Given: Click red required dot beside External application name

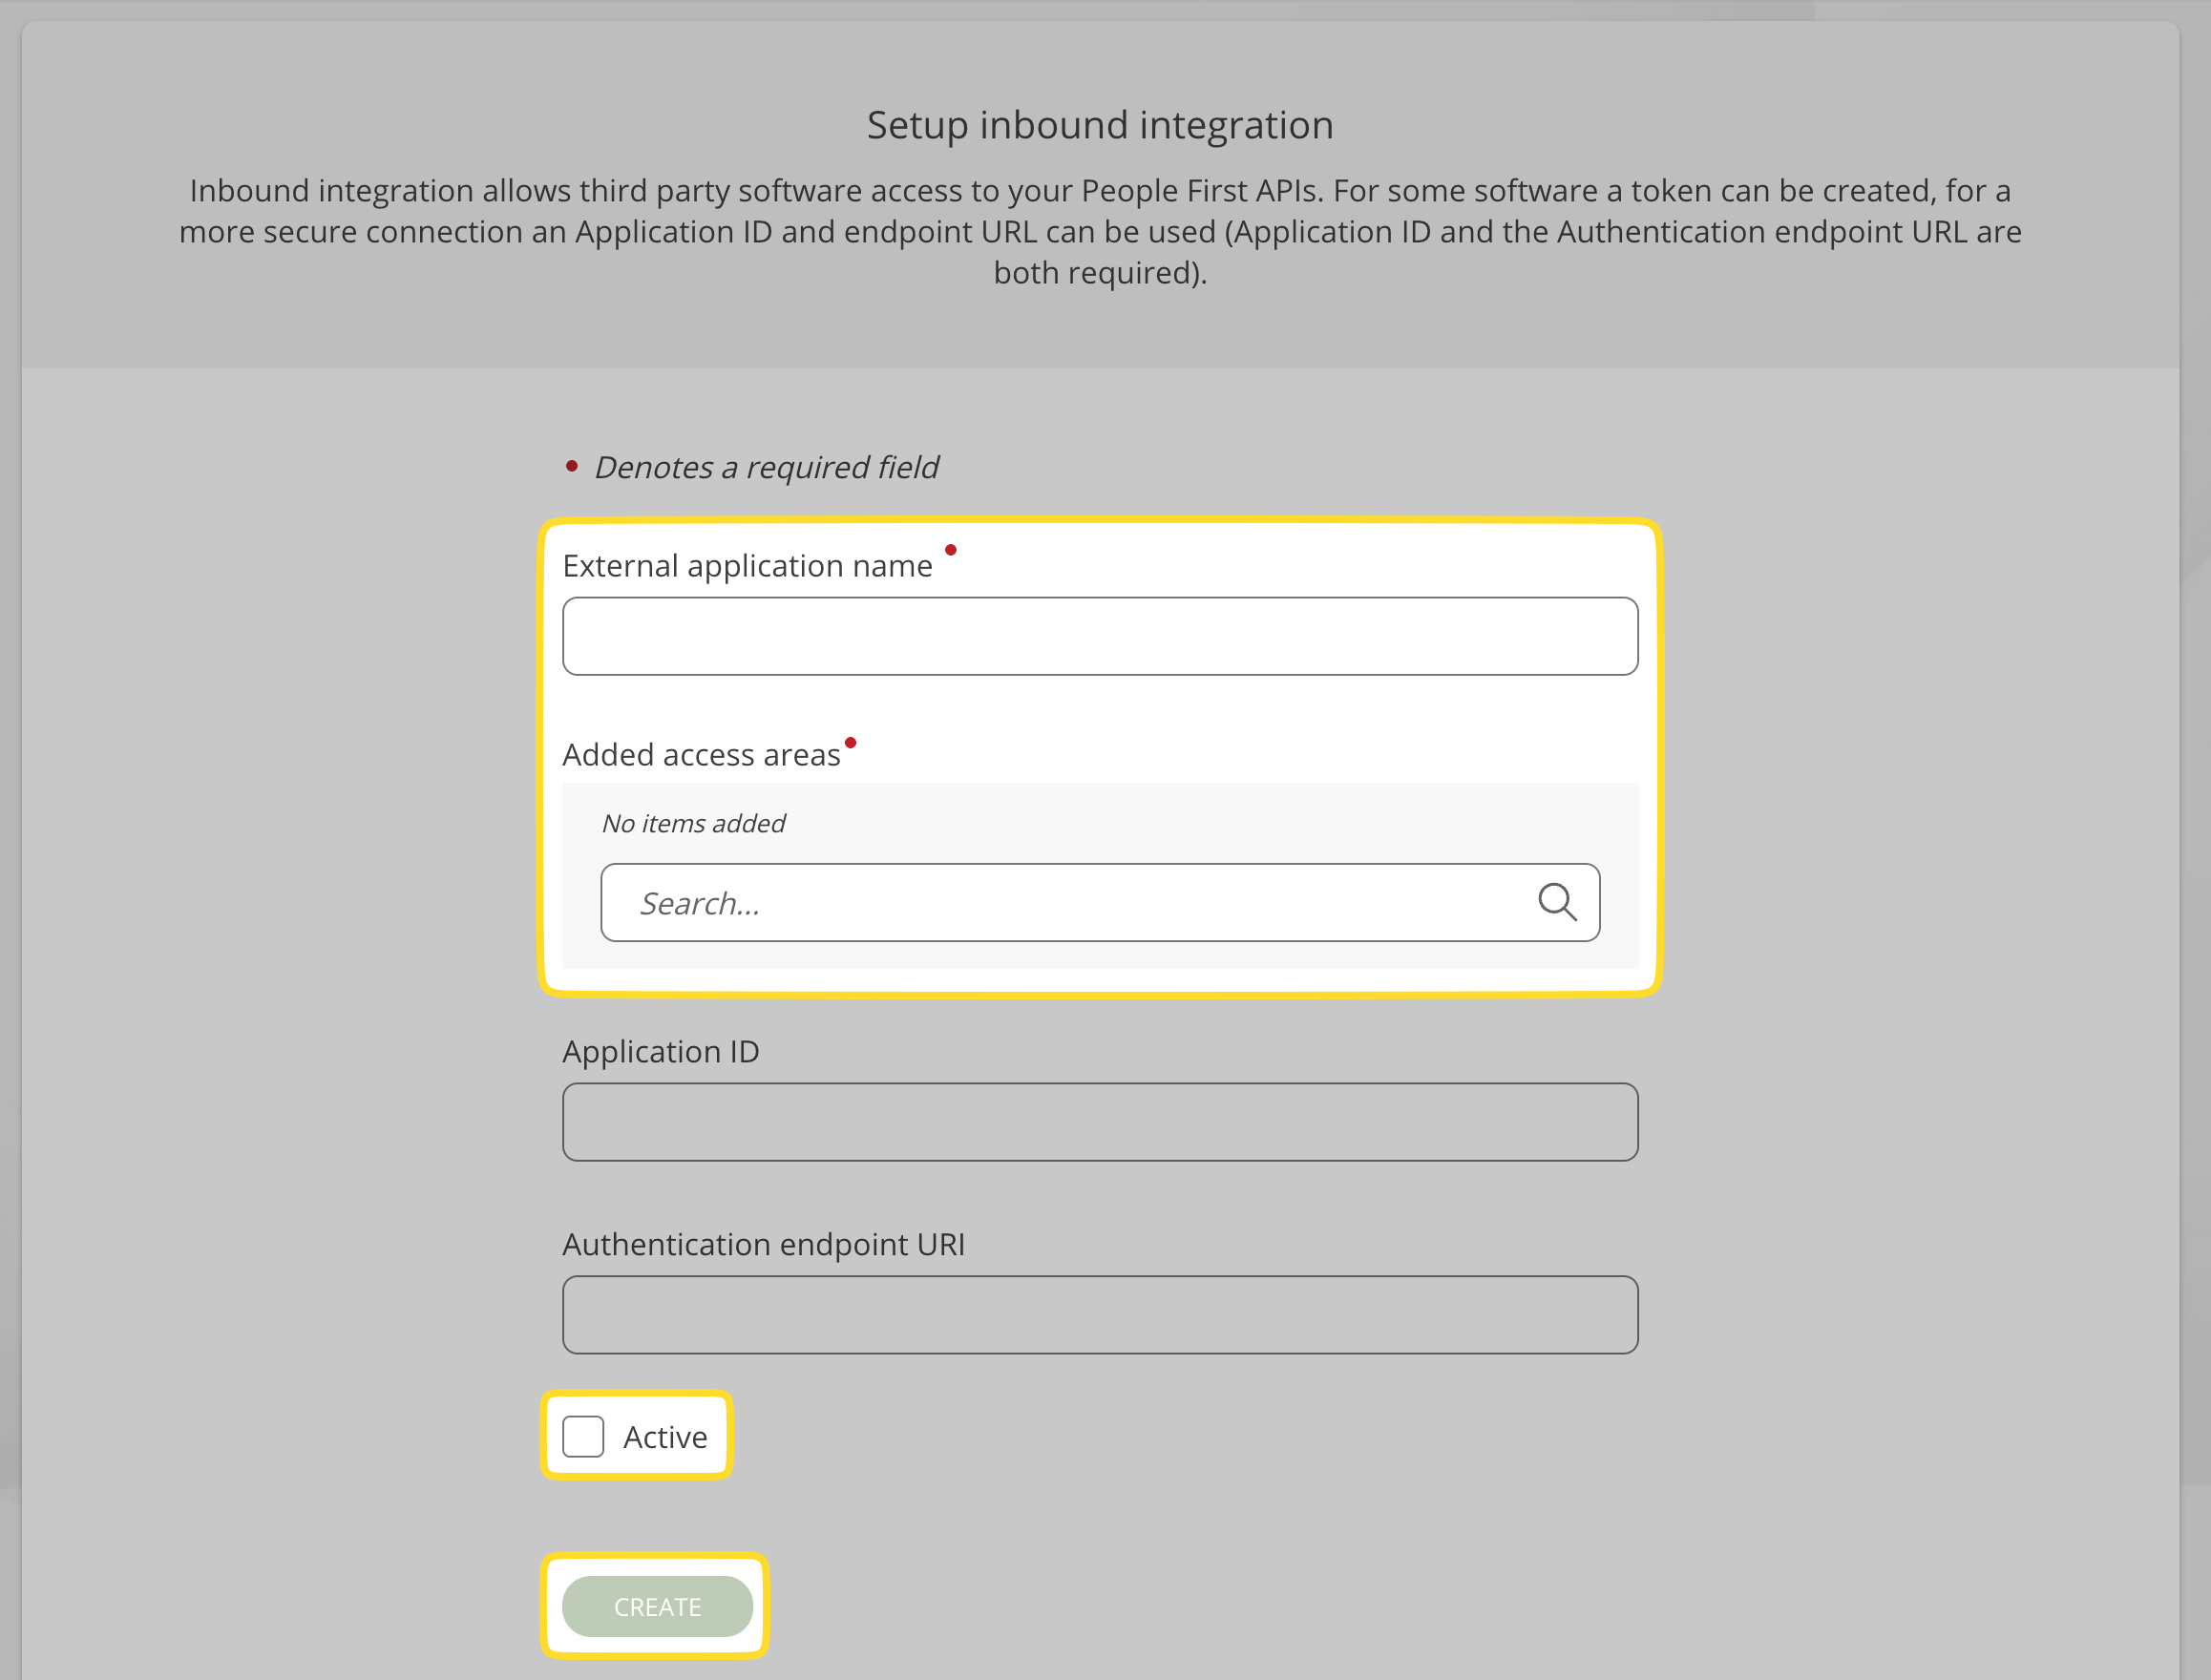Looking at the screenshot, I should 951,550.
